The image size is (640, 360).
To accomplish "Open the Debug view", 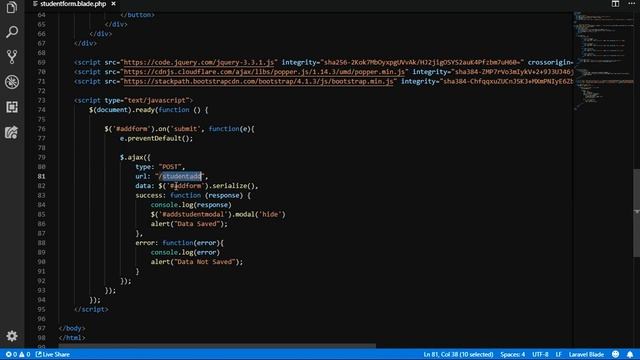I will point(11,82).
